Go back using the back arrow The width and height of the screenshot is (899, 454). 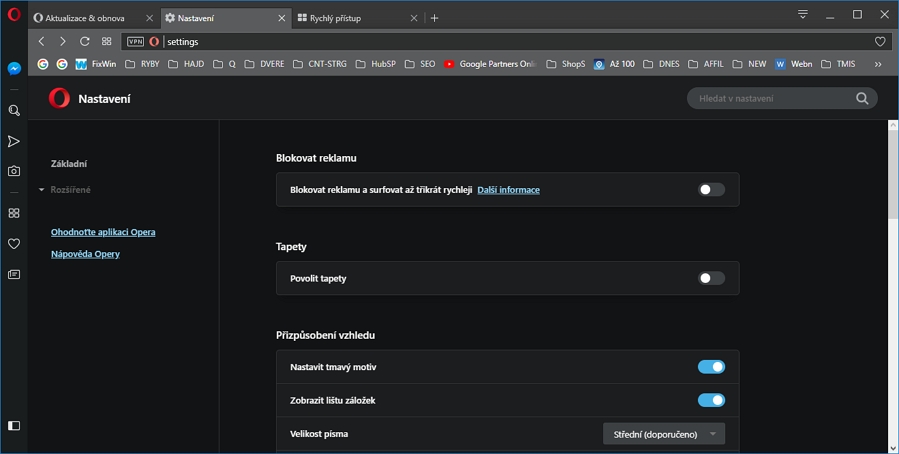[x=41, y=41]
